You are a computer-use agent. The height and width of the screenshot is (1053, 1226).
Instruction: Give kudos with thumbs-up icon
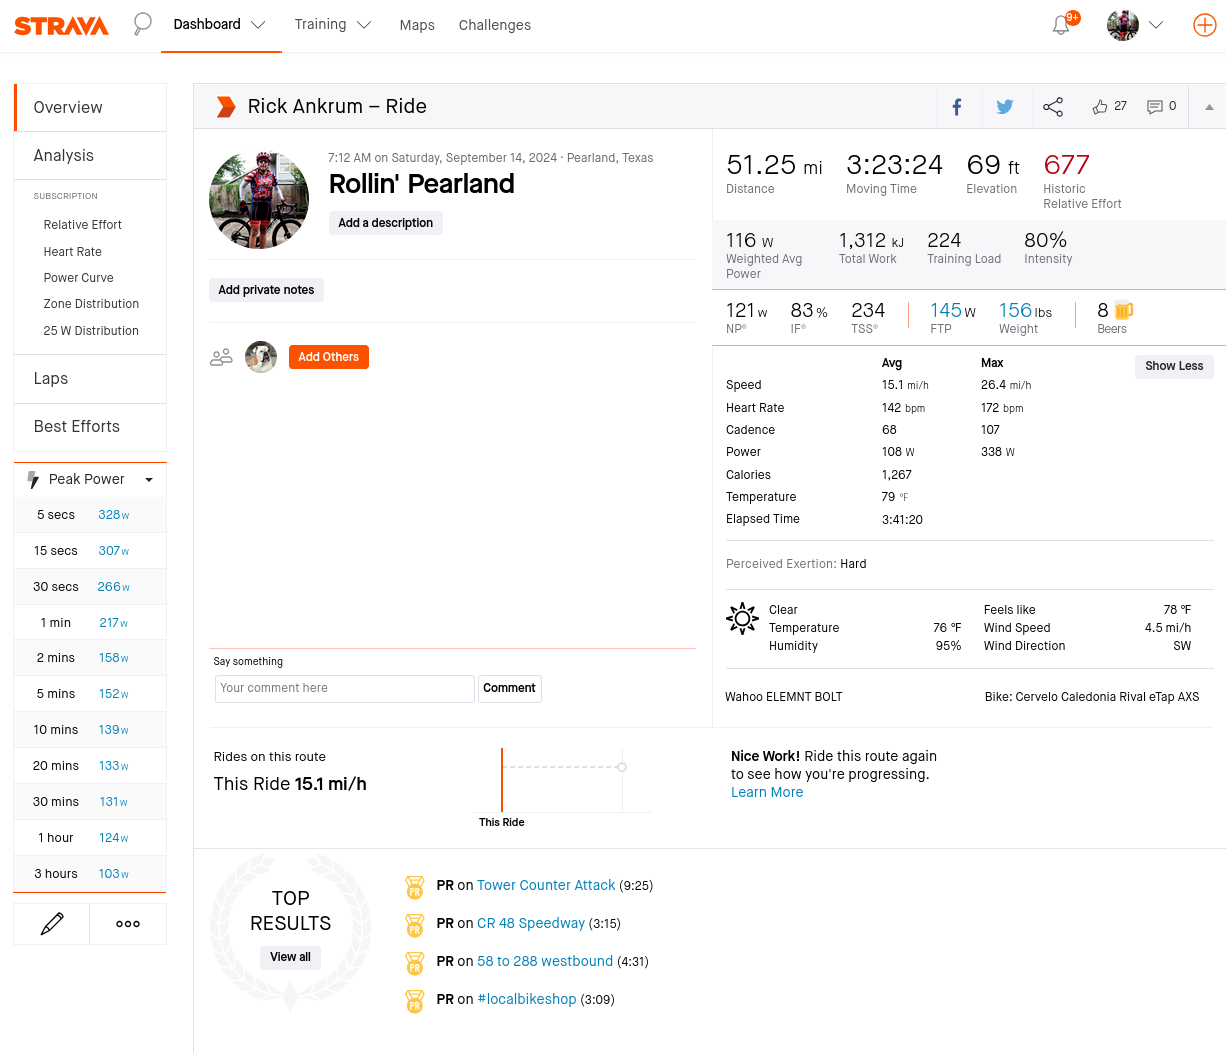[1100, 107]
